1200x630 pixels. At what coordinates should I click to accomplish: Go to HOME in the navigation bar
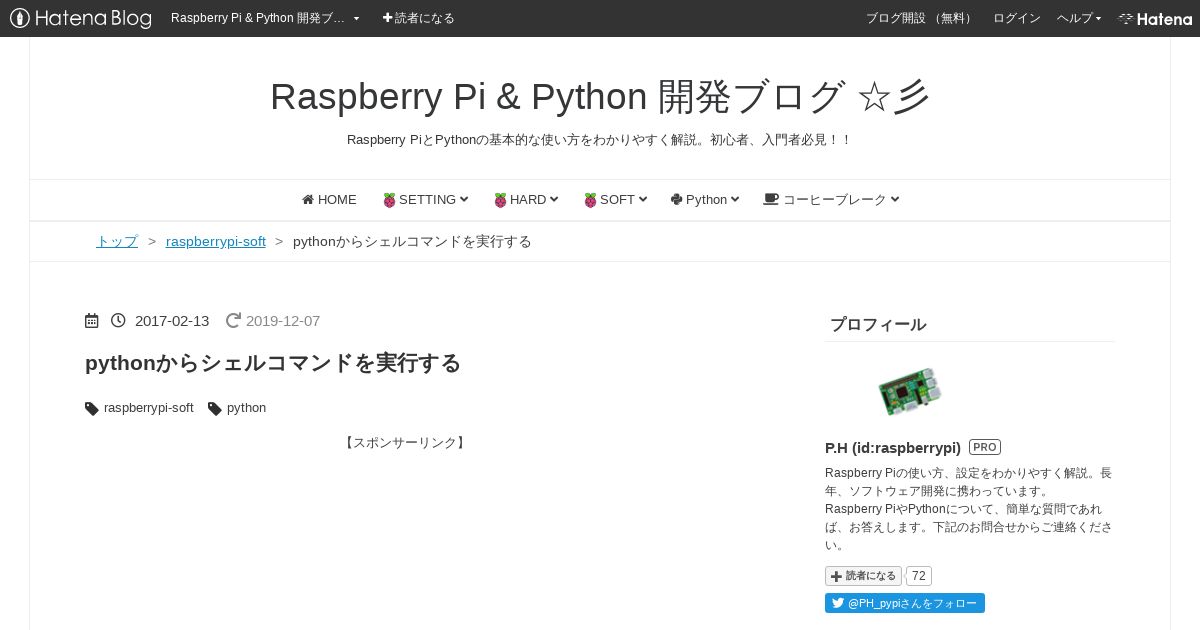tap(329, 200)
